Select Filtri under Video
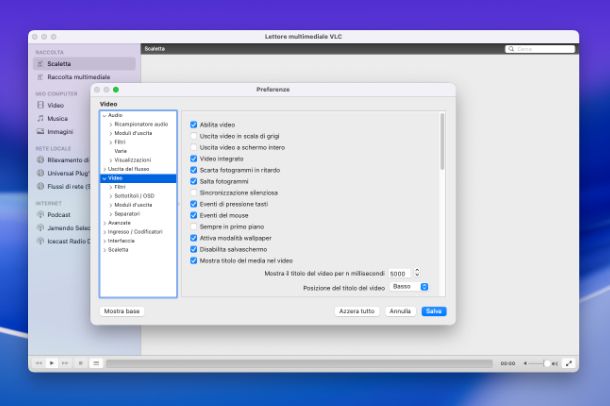Screen dimensions: 610x406 (x=120, y=187)
